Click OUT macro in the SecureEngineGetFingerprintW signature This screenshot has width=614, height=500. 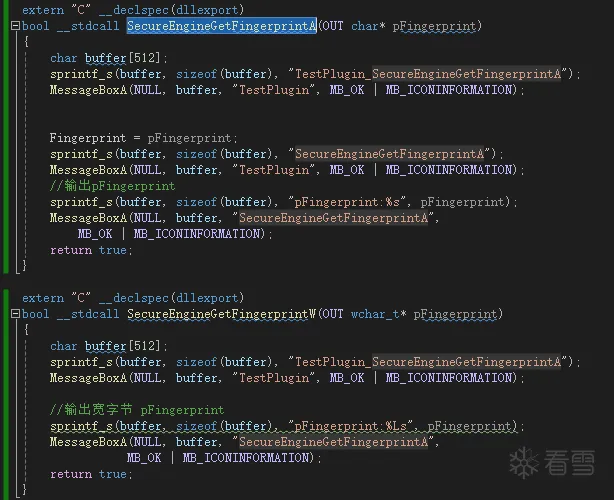click(x=333, y=314)
